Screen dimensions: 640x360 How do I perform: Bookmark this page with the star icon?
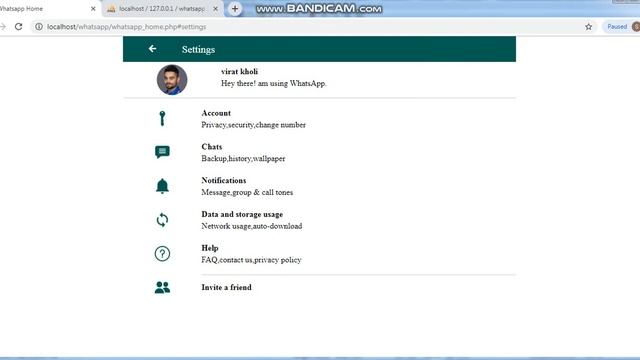tap(588, 27)
